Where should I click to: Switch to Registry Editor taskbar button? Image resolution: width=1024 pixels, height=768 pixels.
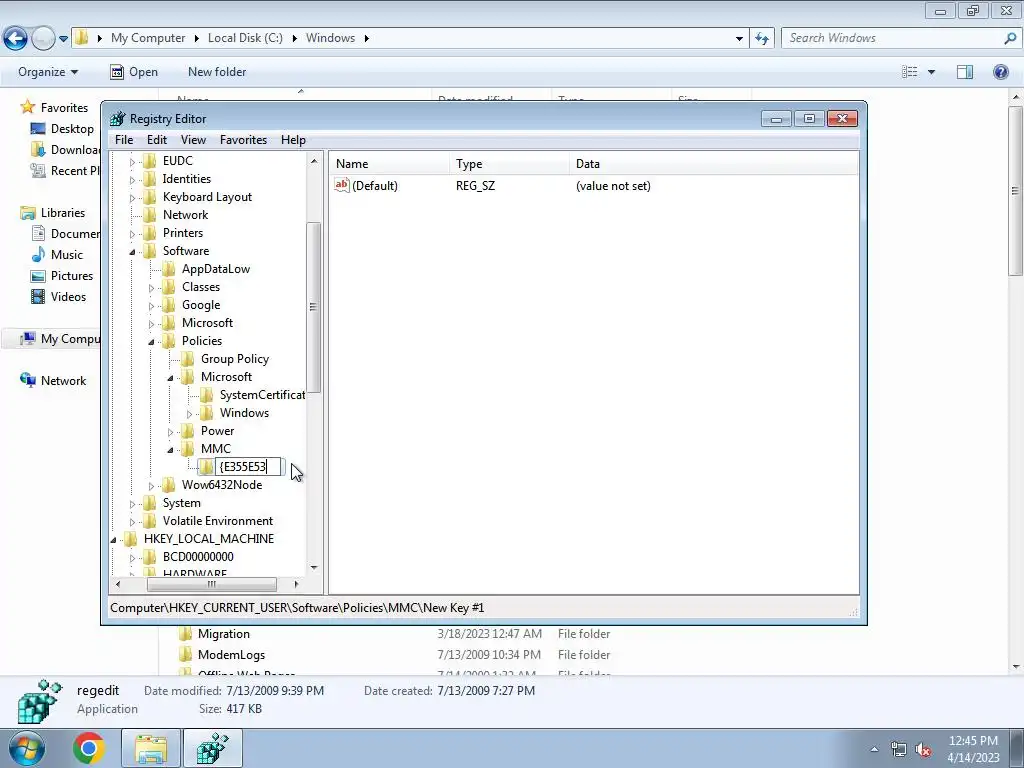pyautogui.click(x=213, y=748)
